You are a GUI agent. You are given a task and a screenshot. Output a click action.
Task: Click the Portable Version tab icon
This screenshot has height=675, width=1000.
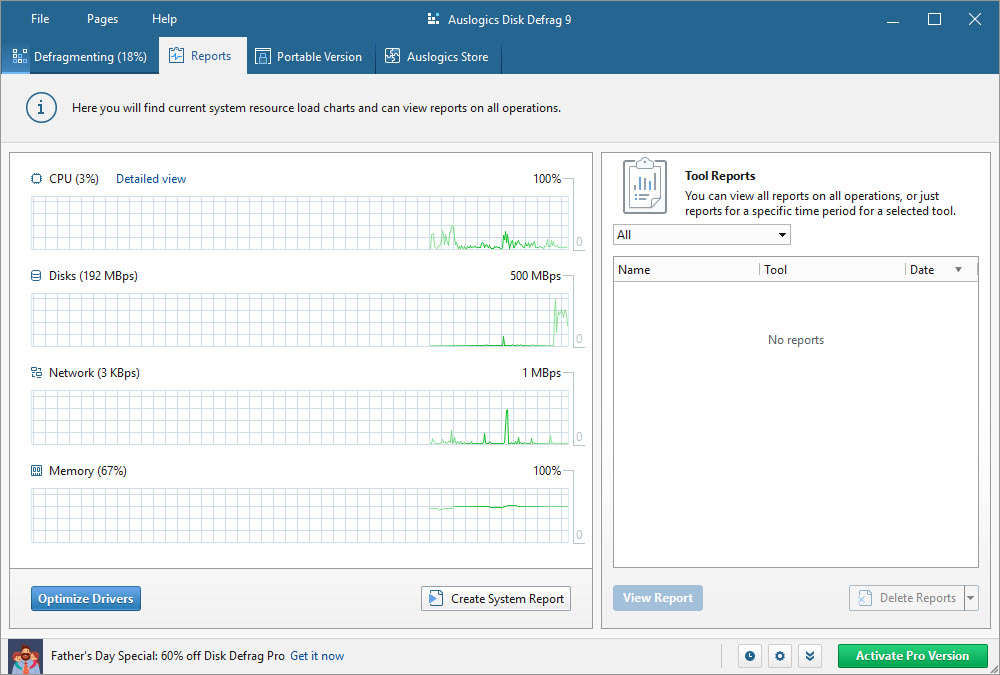(x=263, y=57)
